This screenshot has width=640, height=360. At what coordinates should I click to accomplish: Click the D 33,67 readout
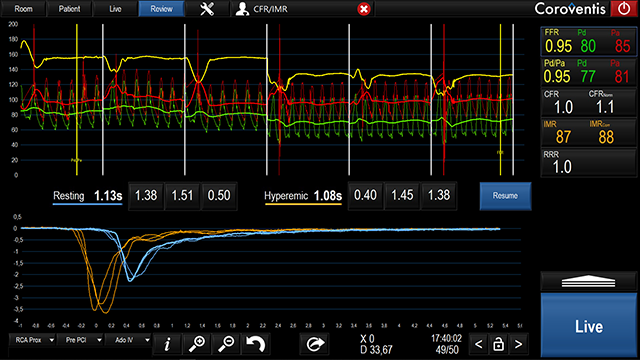(376, 350)
